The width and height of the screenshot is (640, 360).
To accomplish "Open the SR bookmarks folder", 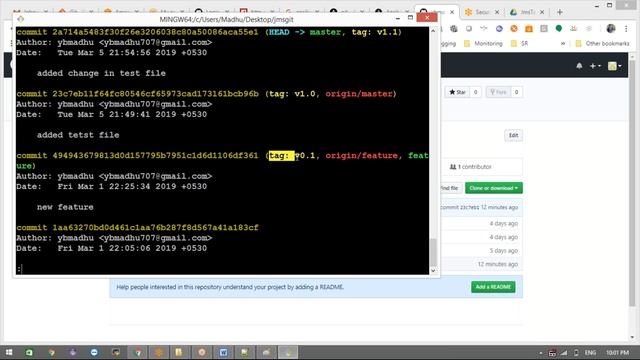I will pos(520,43).
